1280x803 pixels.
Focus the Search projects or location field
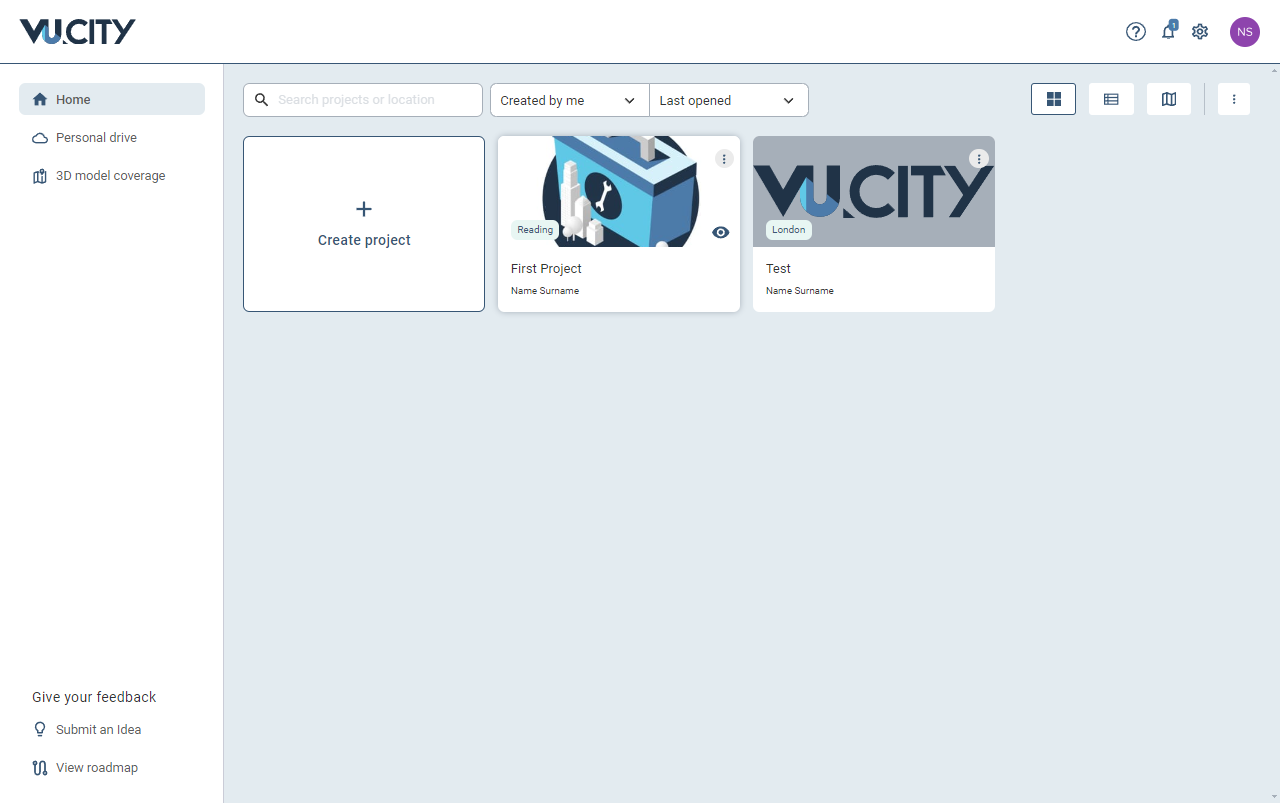(x=363, y=100)
